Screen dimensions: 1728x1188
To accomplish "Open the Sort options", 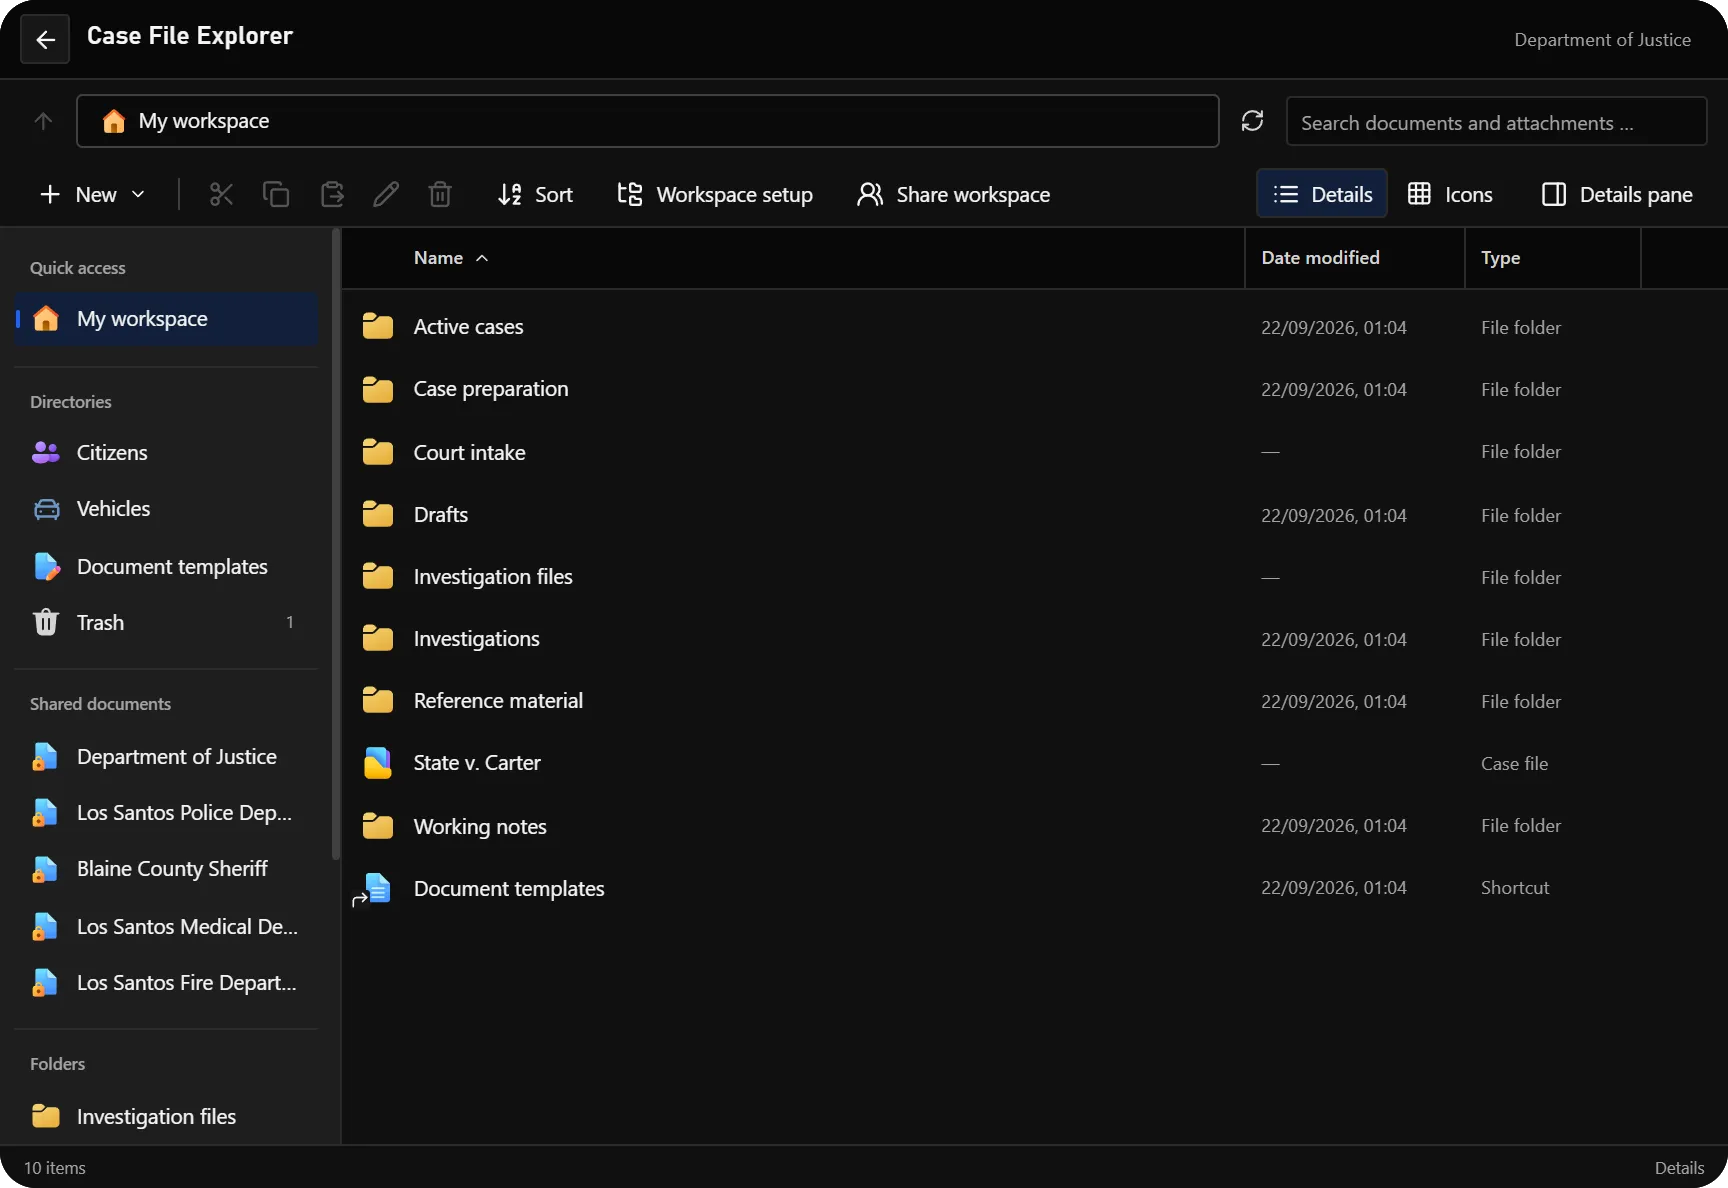I will (536, 194).
